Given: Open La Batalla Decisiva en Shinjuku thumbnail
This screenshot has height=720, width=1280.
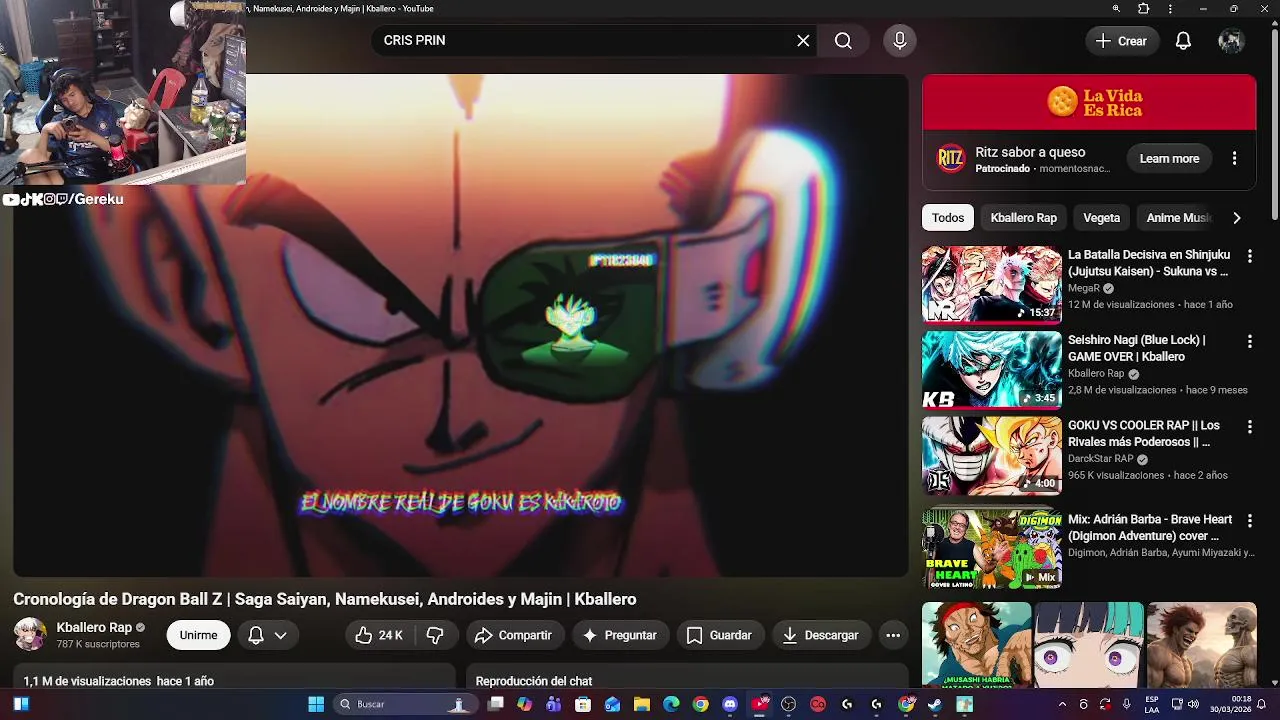Looking at the screenshot, I should [991, 284].
